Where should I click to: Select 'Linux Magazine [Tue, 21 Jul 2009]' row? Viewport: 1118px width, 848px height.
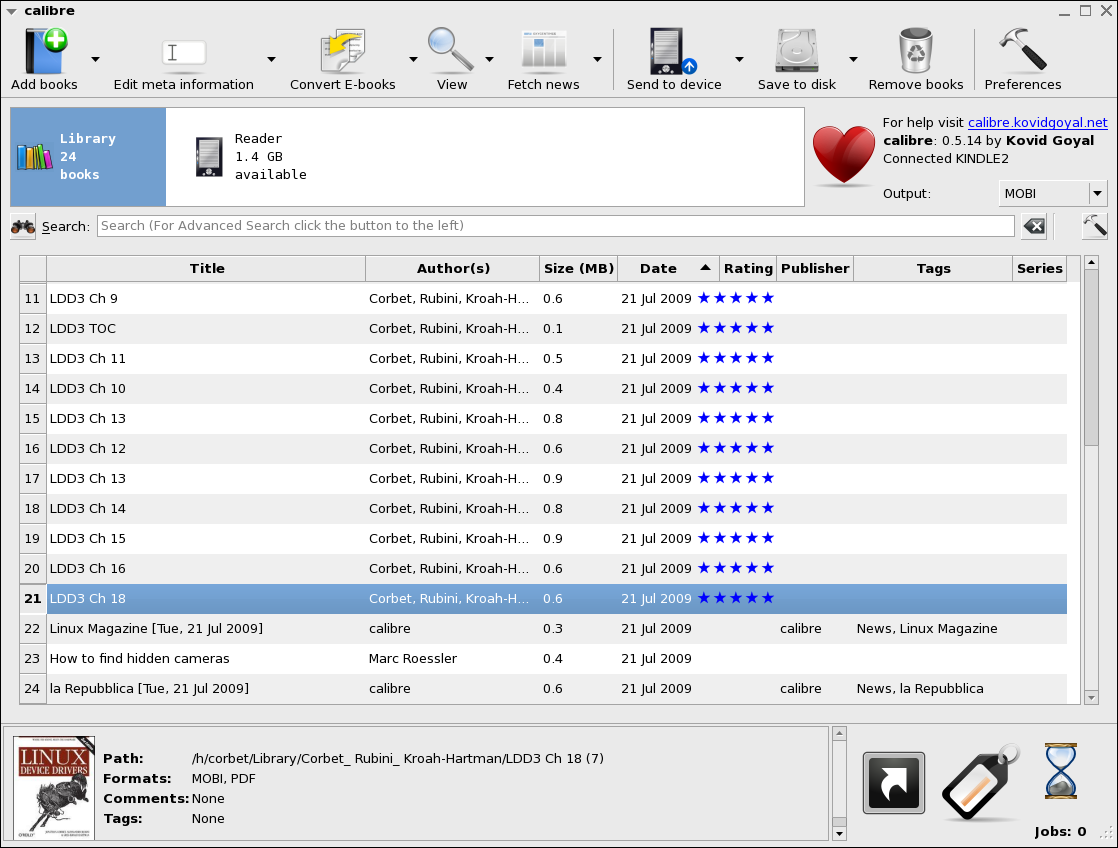[x=557, y=628]
